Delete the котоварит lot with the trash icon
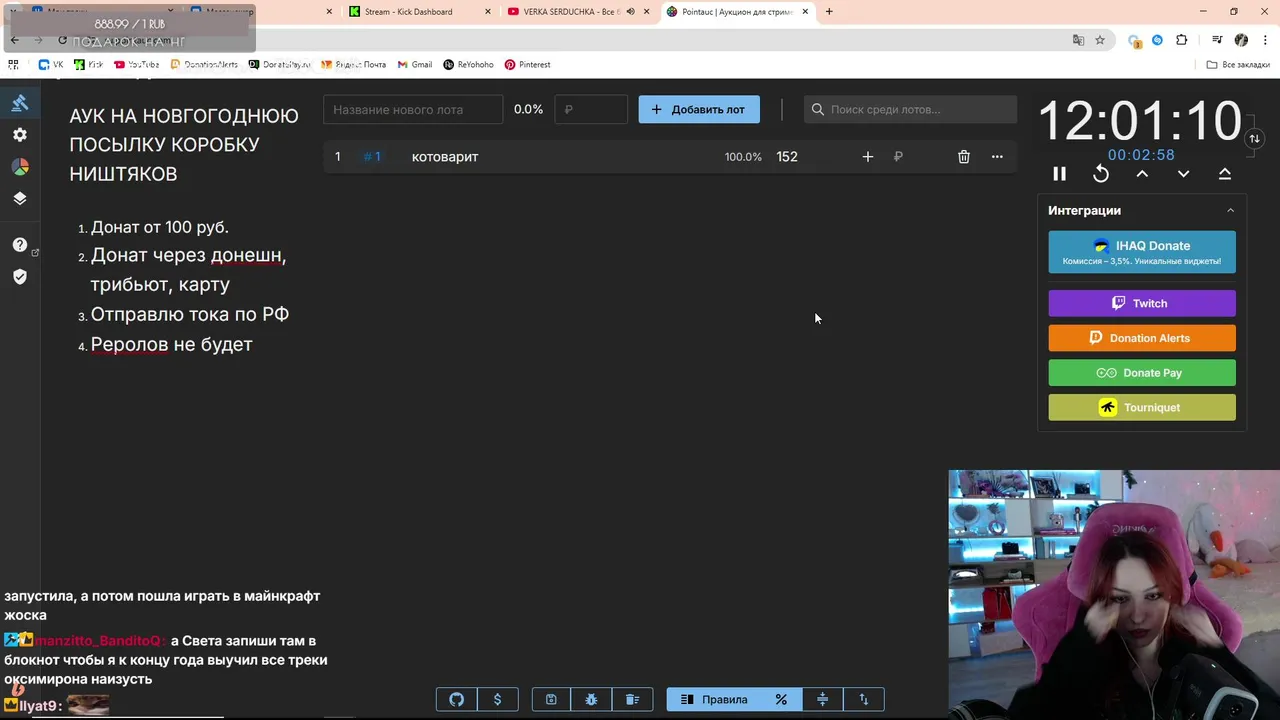This screenshot has height=720, width=1280. click(x=964, y=157)
